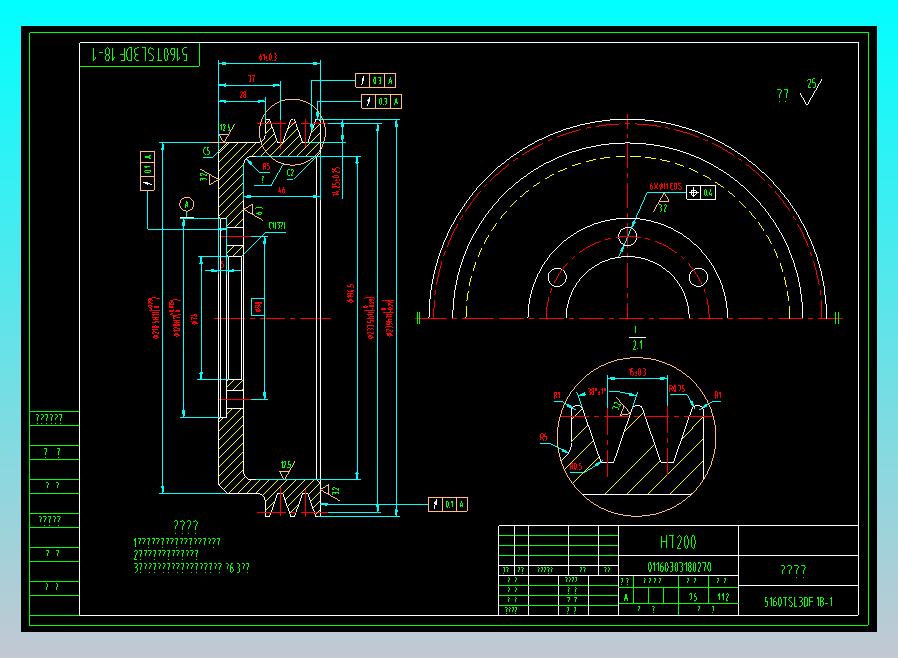This screenshot has width=898, height=658.
Task: Select the mirrored drawing number box at top-left
Action: point(139,54)
